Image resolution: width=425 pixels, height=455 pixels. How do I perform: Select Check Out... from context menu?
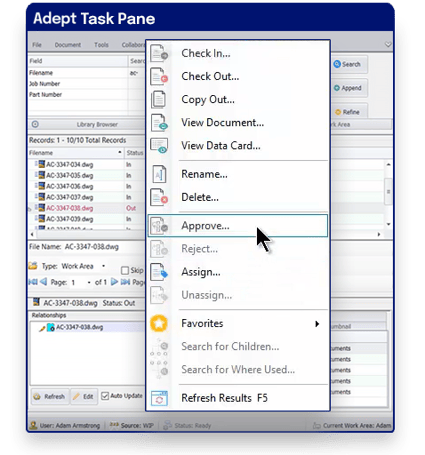point(238,76)
